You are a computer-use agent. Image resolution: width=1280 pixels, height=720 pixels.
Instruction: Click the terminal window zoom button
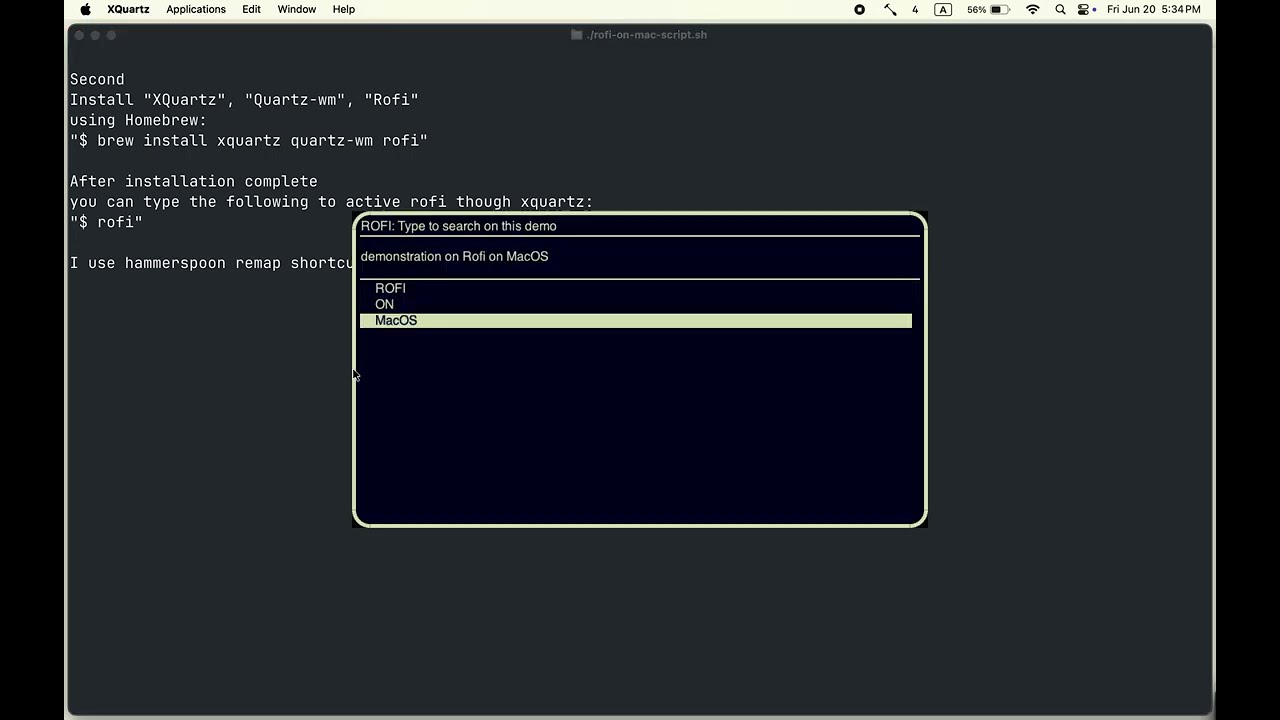tap(111, 35)
